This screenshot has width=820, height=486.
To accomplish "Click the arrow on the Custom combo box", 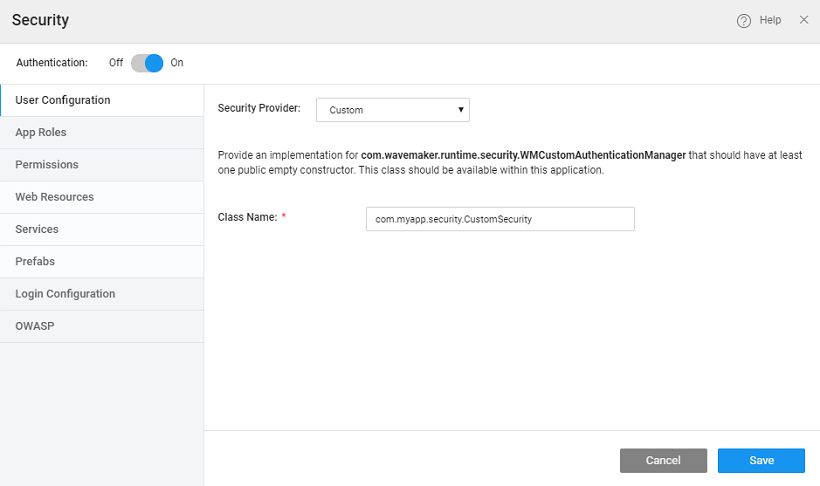I will [x=460, y=110].
